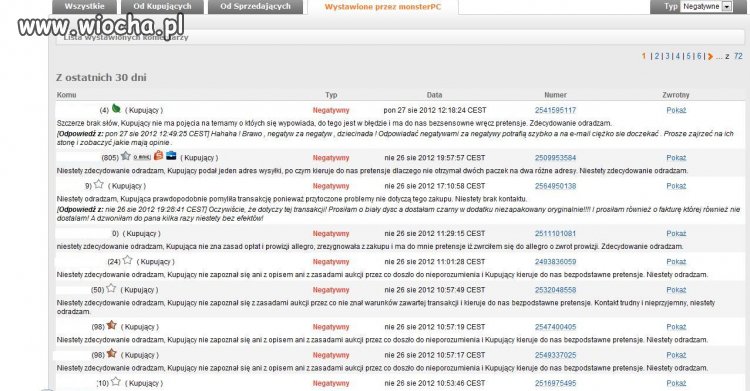Open the Typ Negatywne dropdown

click(707, 7)
